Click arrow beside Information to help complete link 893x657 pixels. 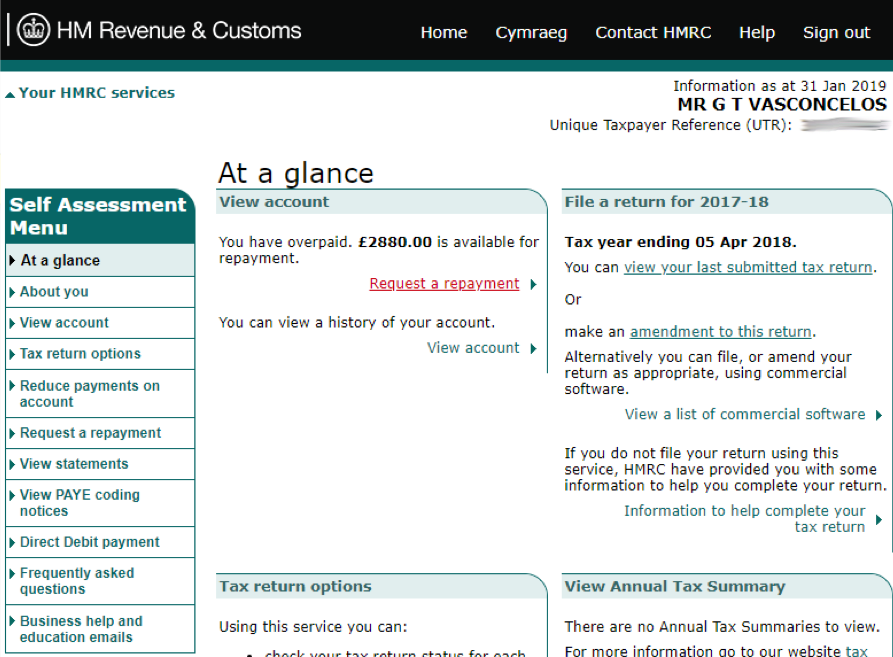[879, 519]
